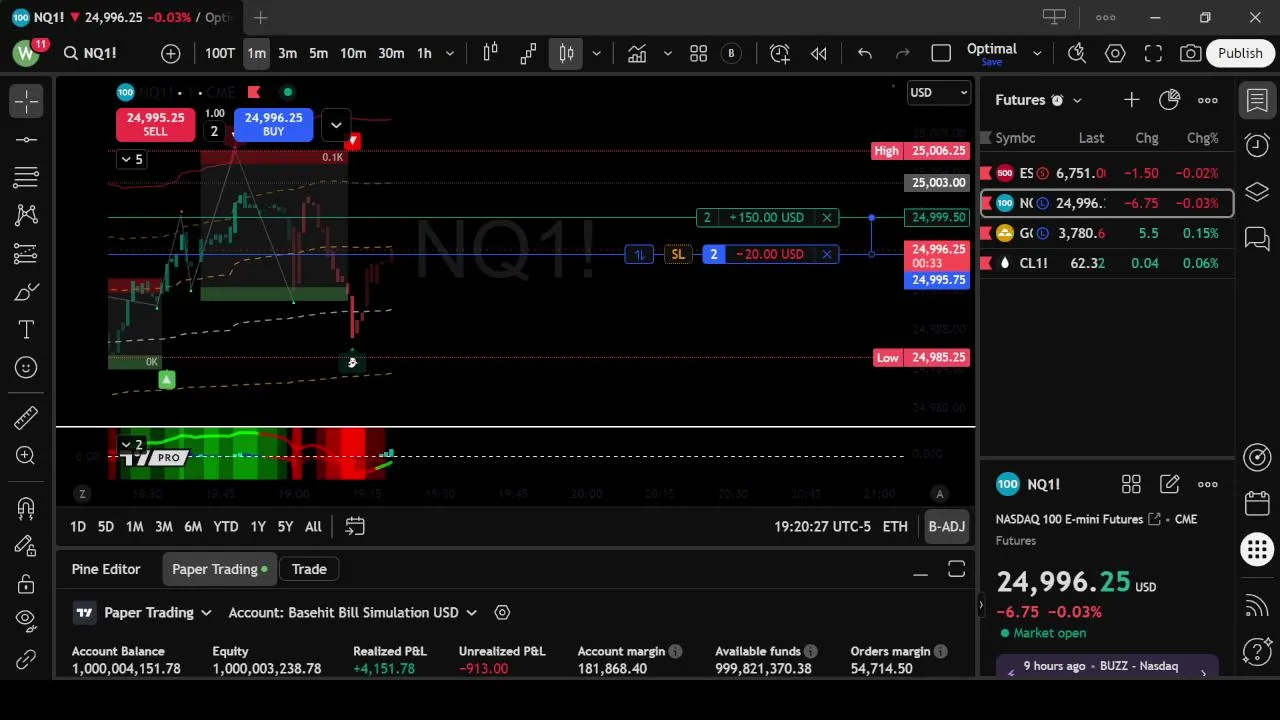The width and height of the screenshot is (1280, 720).
Task: Open chats panel in right sidebar
Action: pyautogui.click(x=1257, y=238)
